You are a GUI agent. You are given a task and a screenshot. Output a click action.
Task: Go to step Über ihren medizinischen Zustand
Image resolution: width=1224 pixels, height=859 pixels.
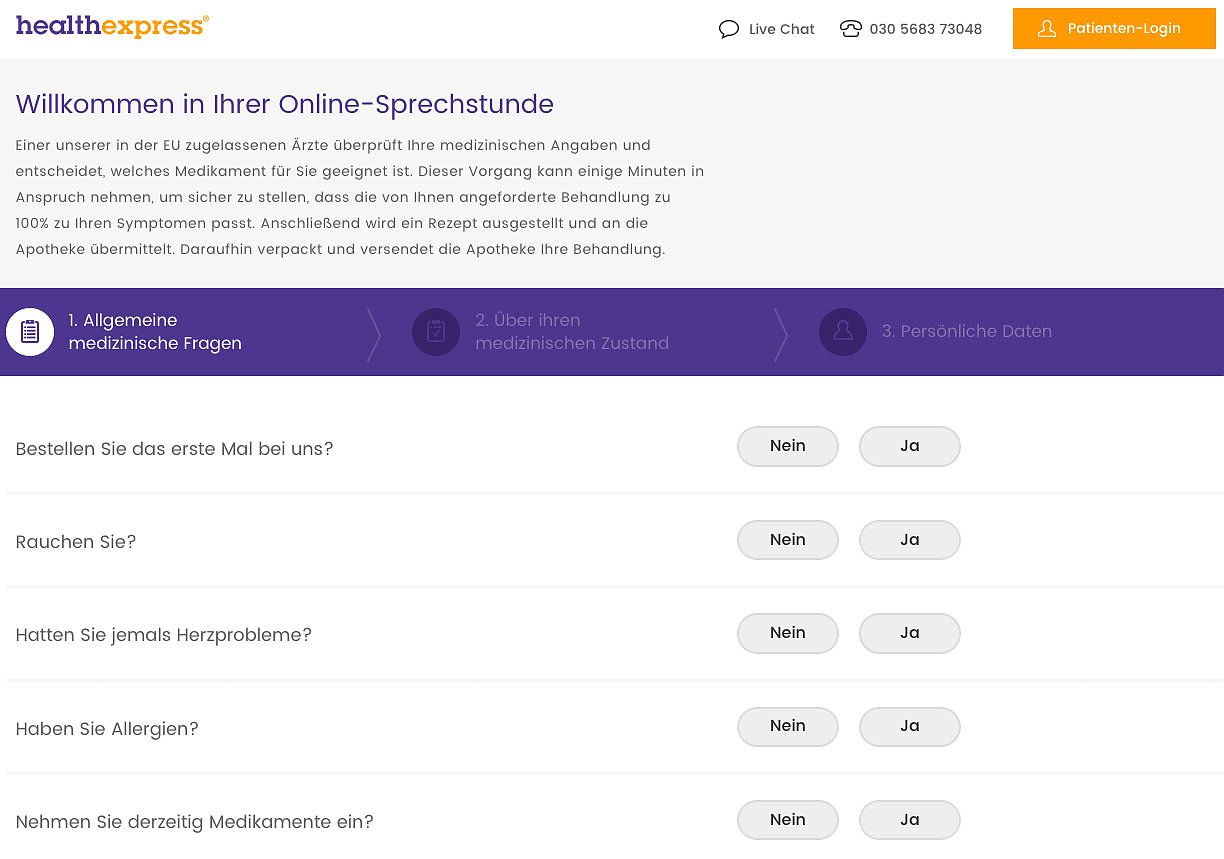[571, 332]
